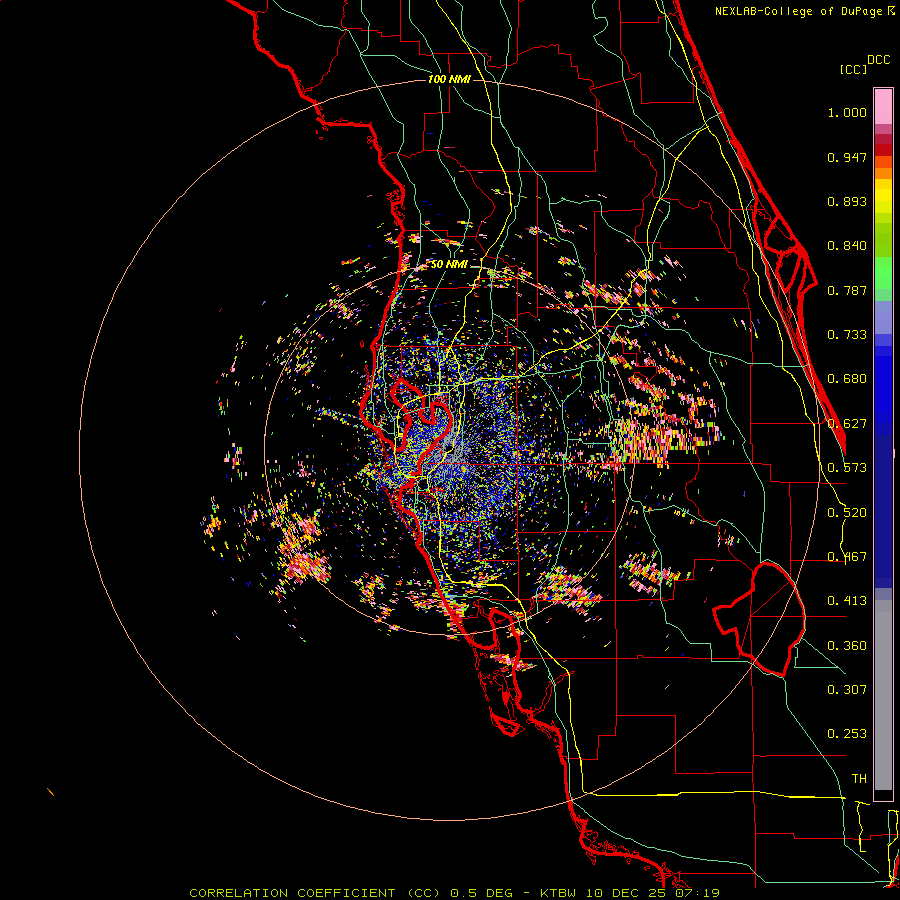Click the 0.947 scale value
Viewport: 900px width, 900px height.
[x=847, y=157]
